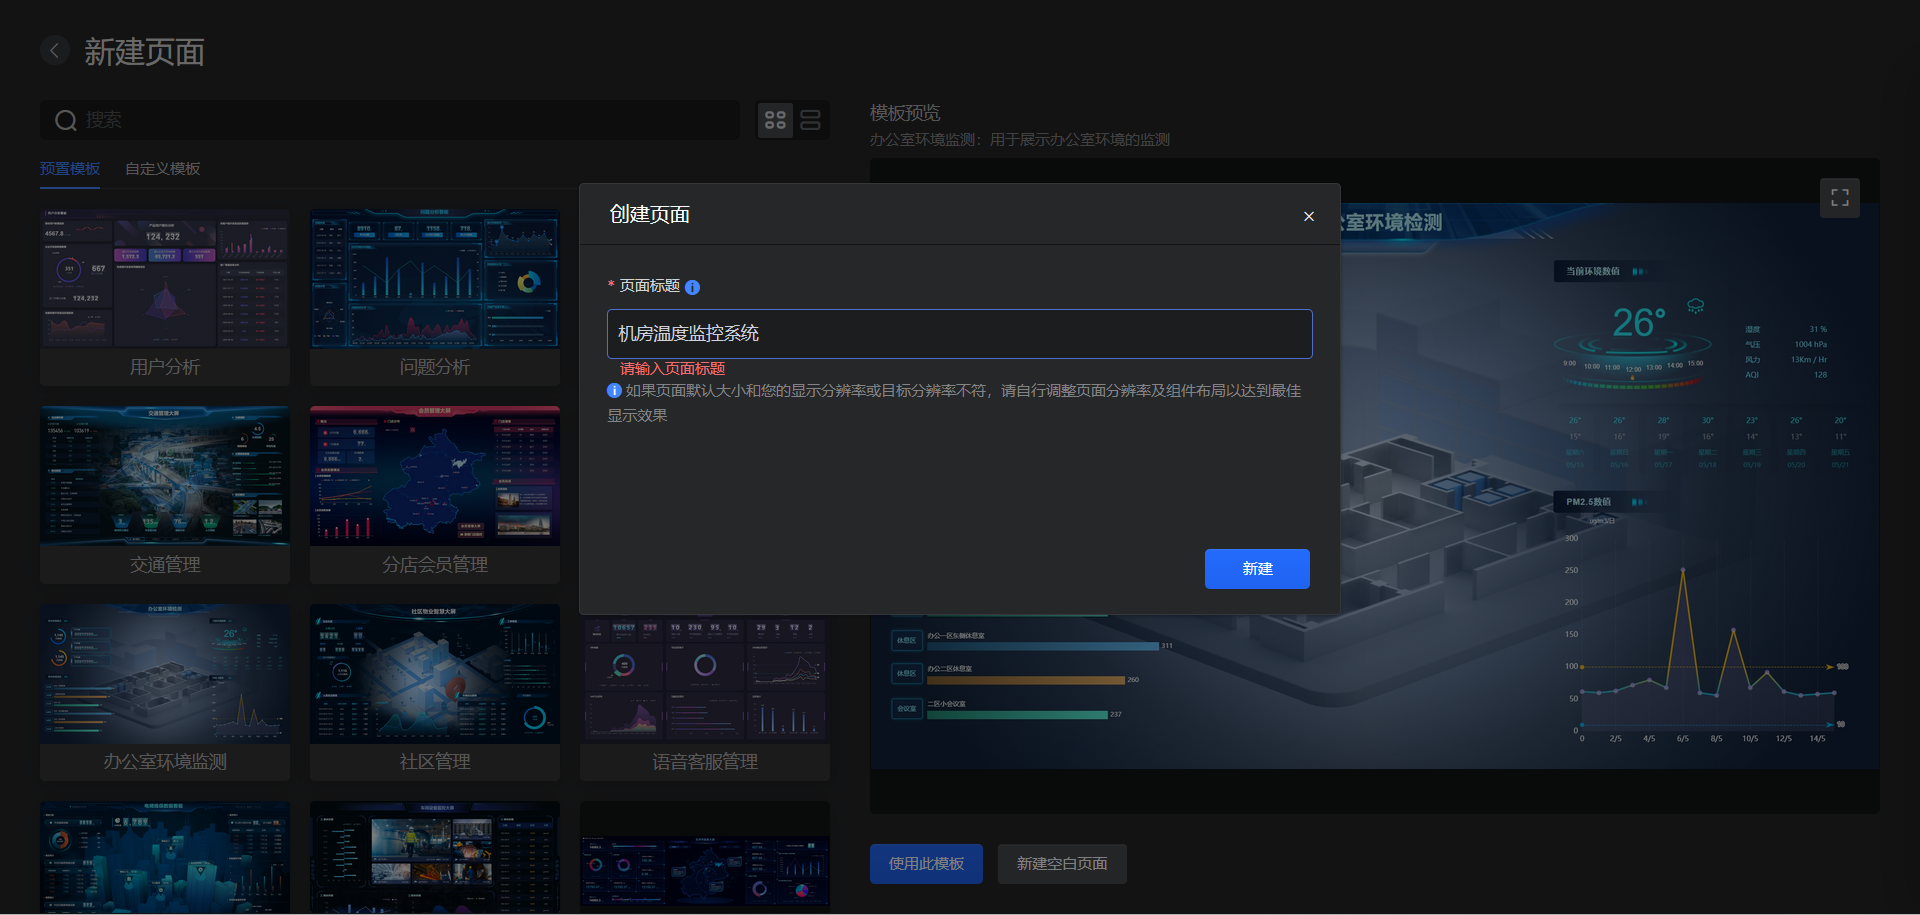Viewport: 1920px width, 915px height.
Task: Click inside the page title input field
Action: (x=959, y=333)
